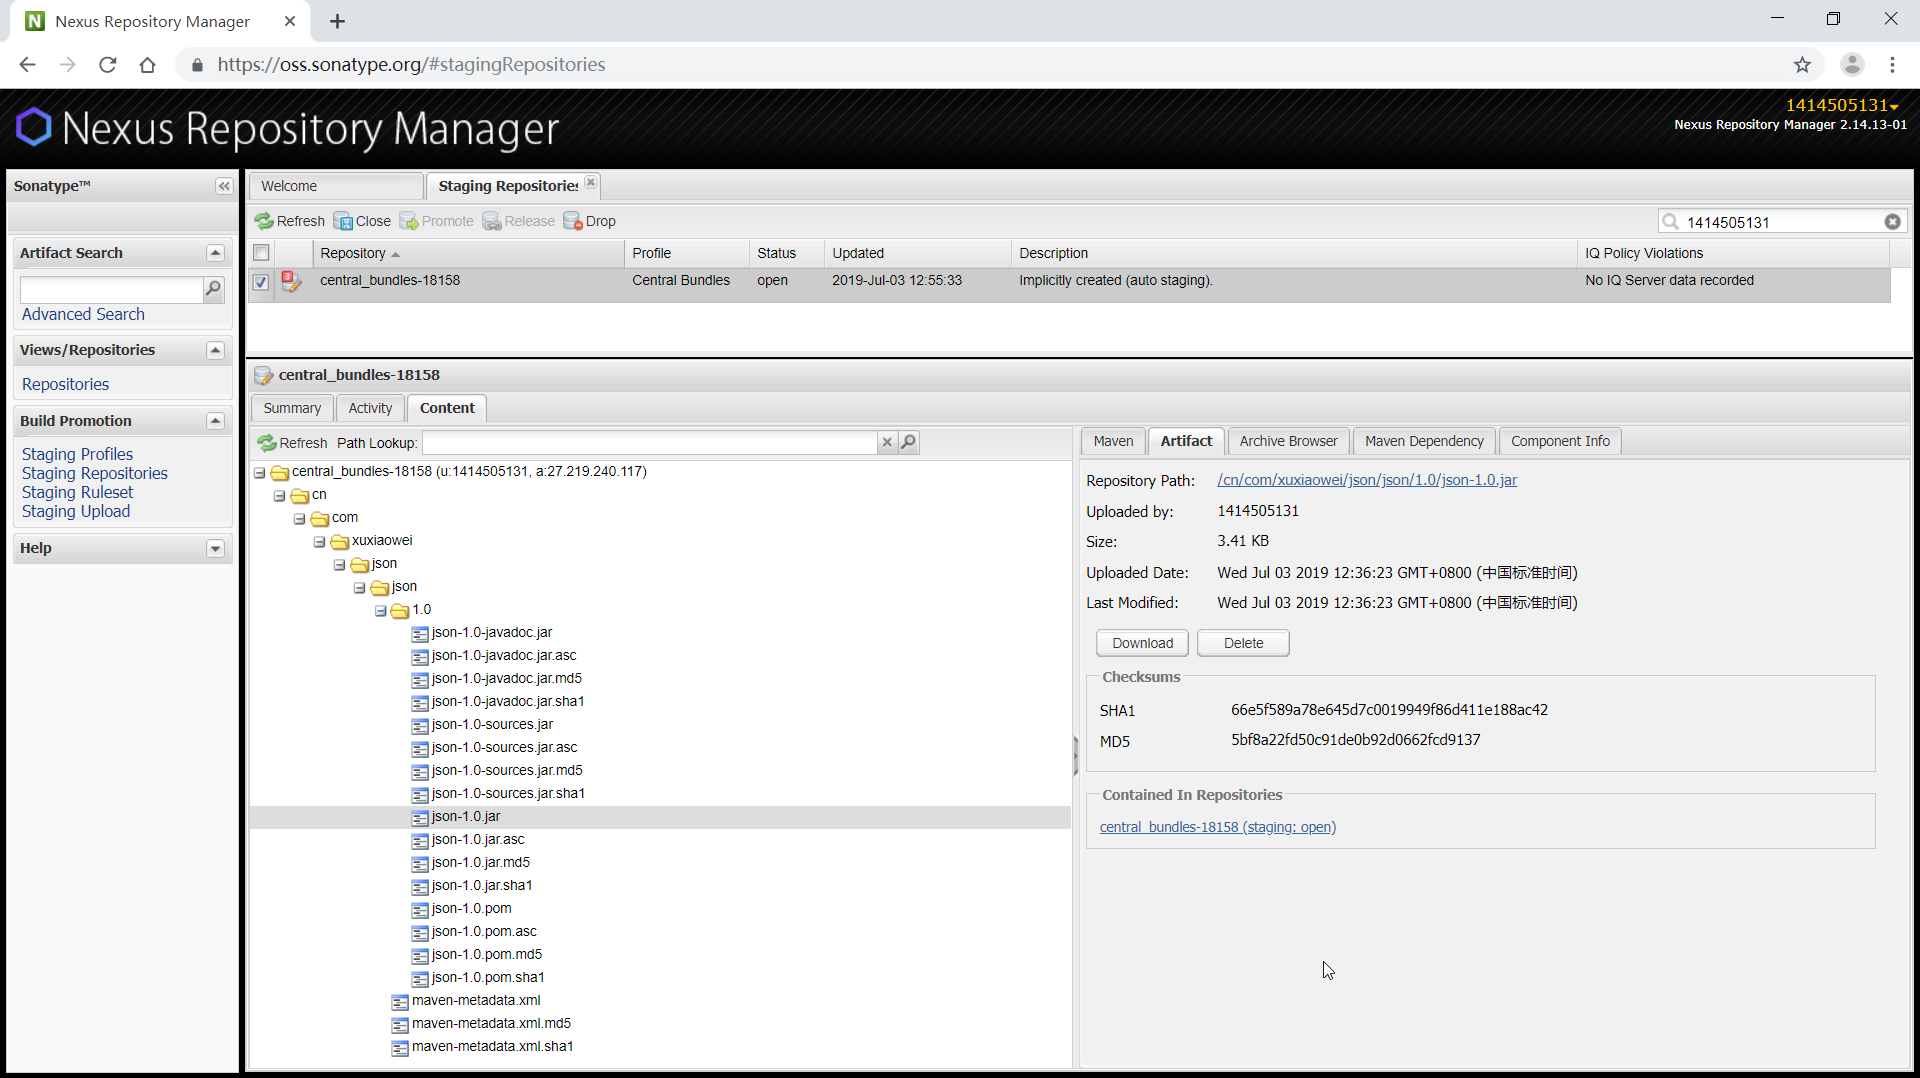Open a new browser tab
The height and width of the screenshot is (1078, 1920).
(337, 21)
